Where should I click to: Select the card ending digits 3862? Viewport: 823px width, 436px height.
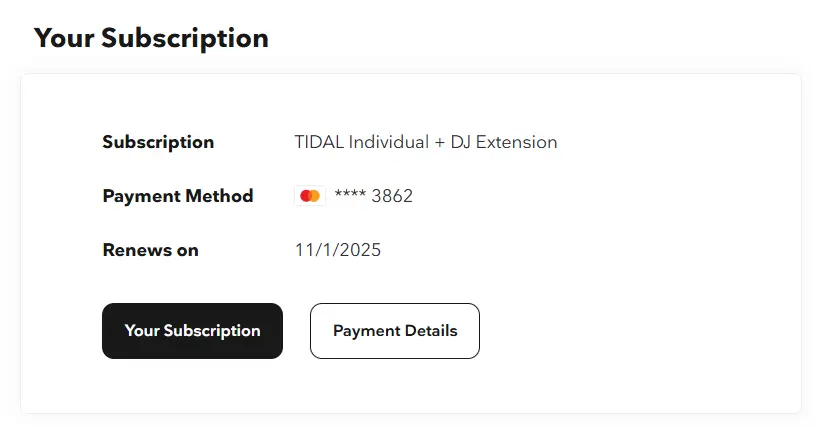click(x=392, y=196)
